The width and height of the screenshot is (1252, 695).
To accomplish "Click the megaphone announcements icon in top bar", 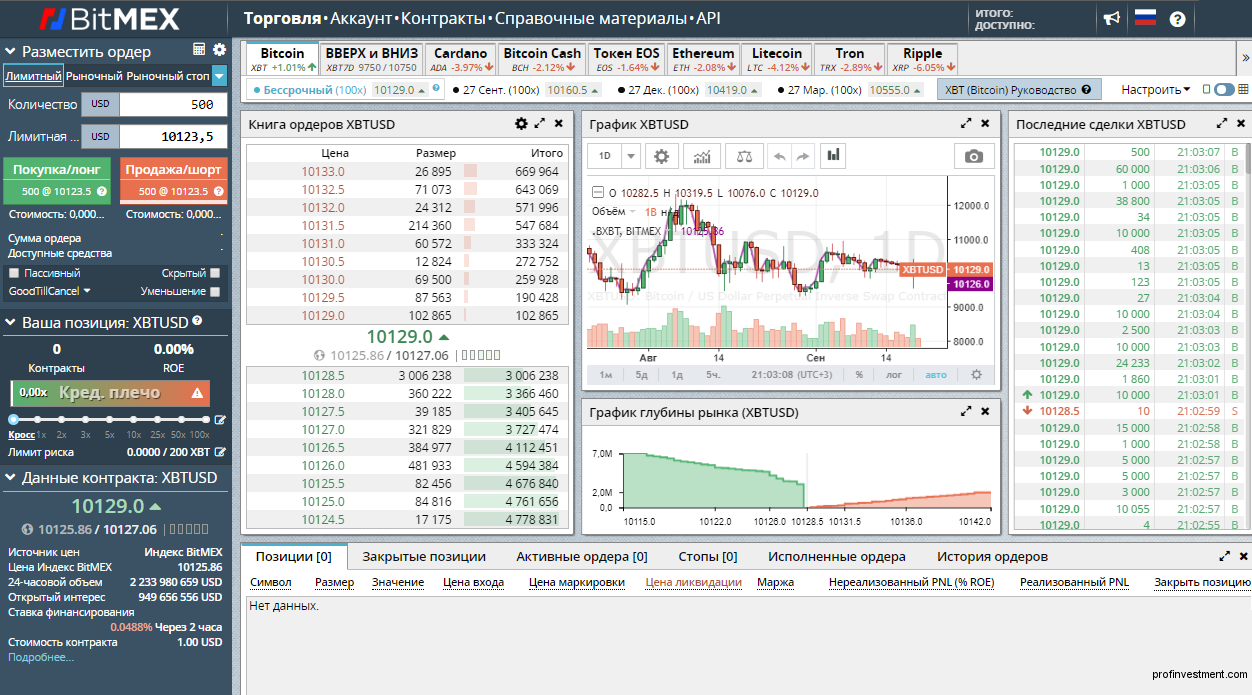I will [x=1113, y=17].
